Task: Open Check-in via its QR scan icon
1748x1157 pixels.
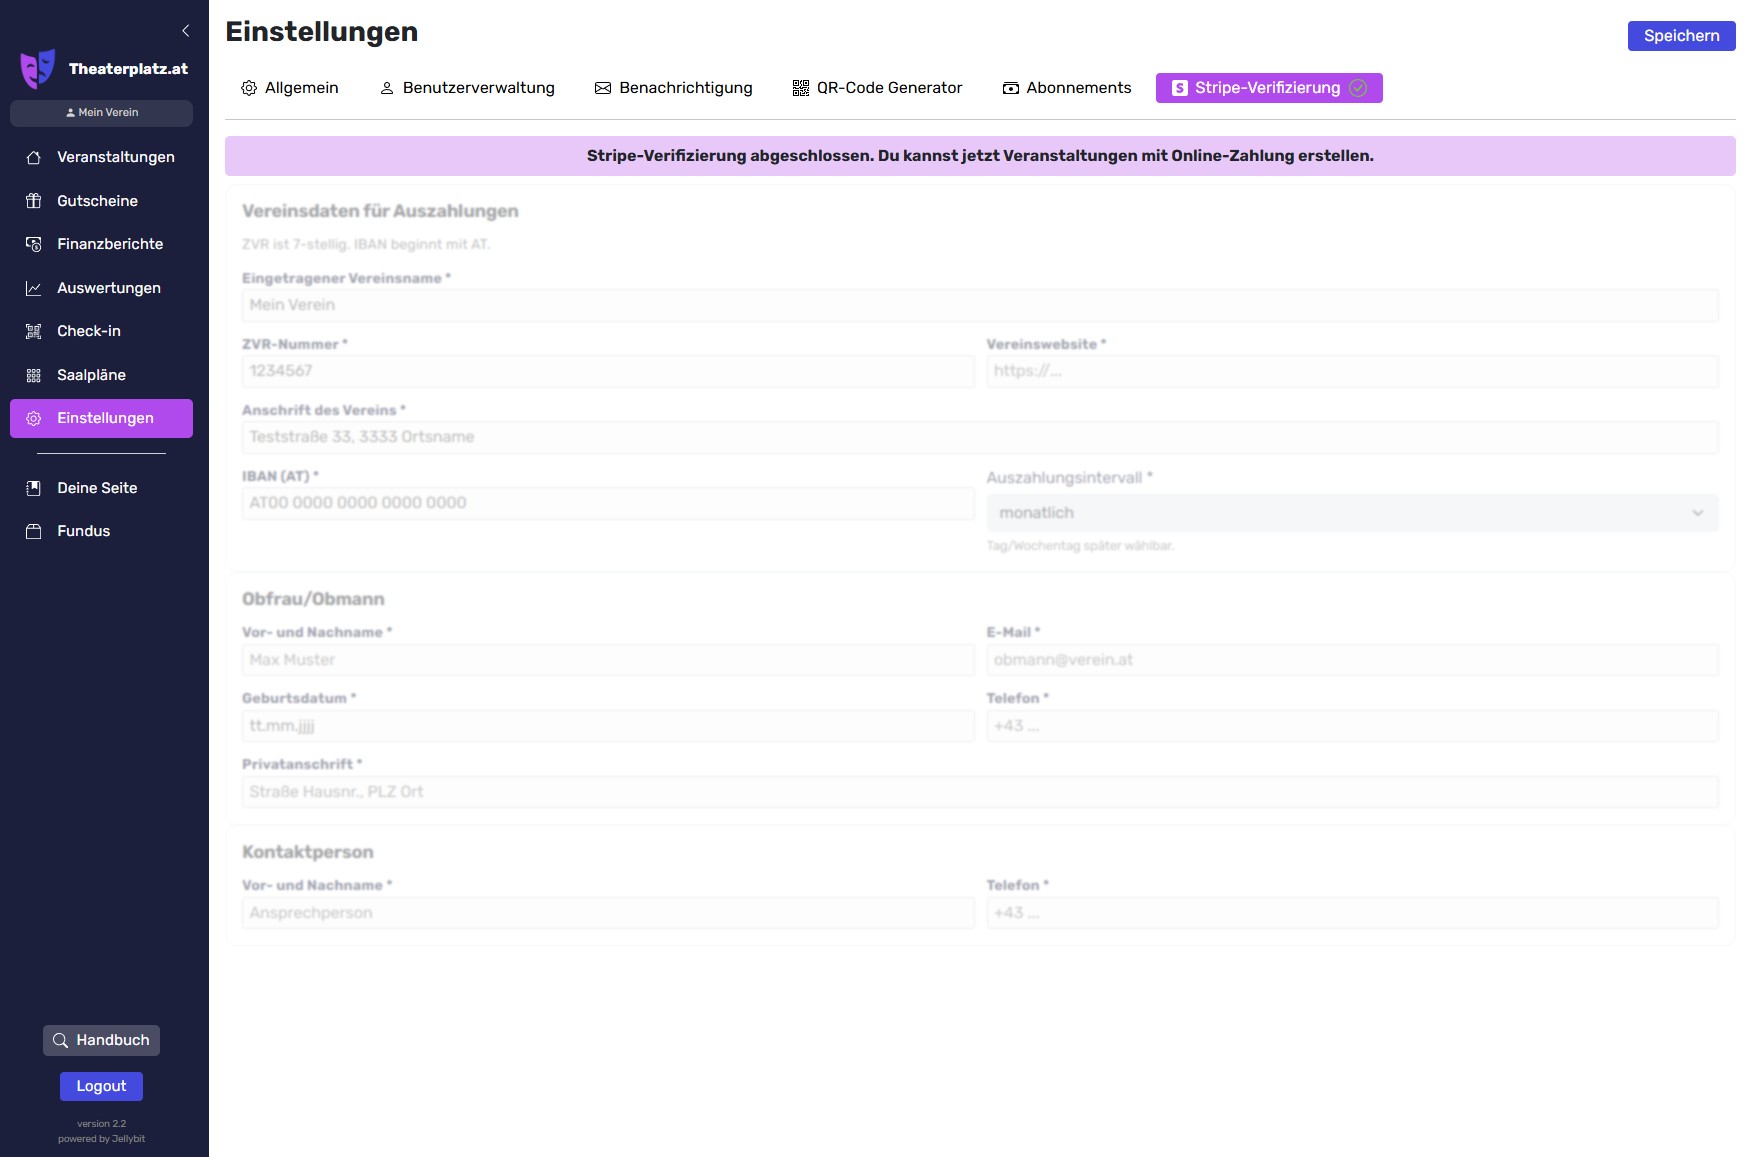Action: (34, 331)
